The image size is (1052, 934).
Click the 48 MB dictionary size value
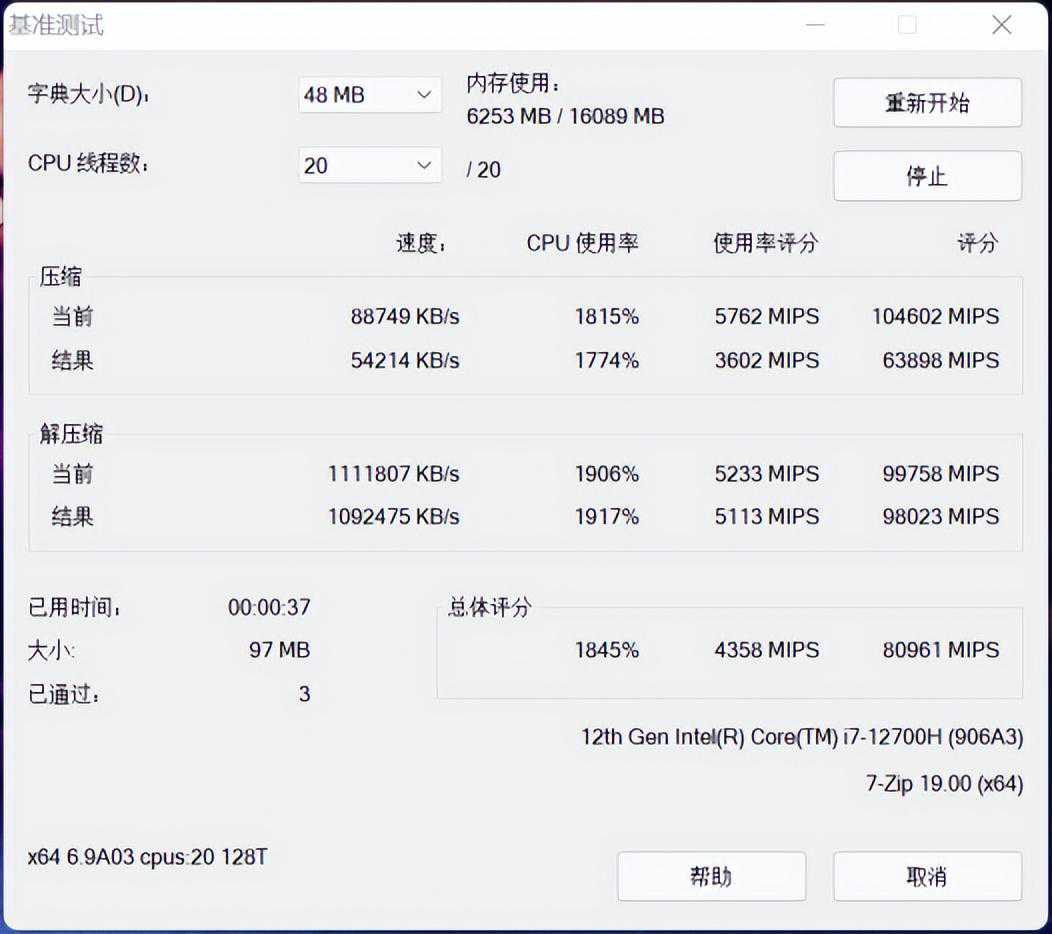coord(335,95)
